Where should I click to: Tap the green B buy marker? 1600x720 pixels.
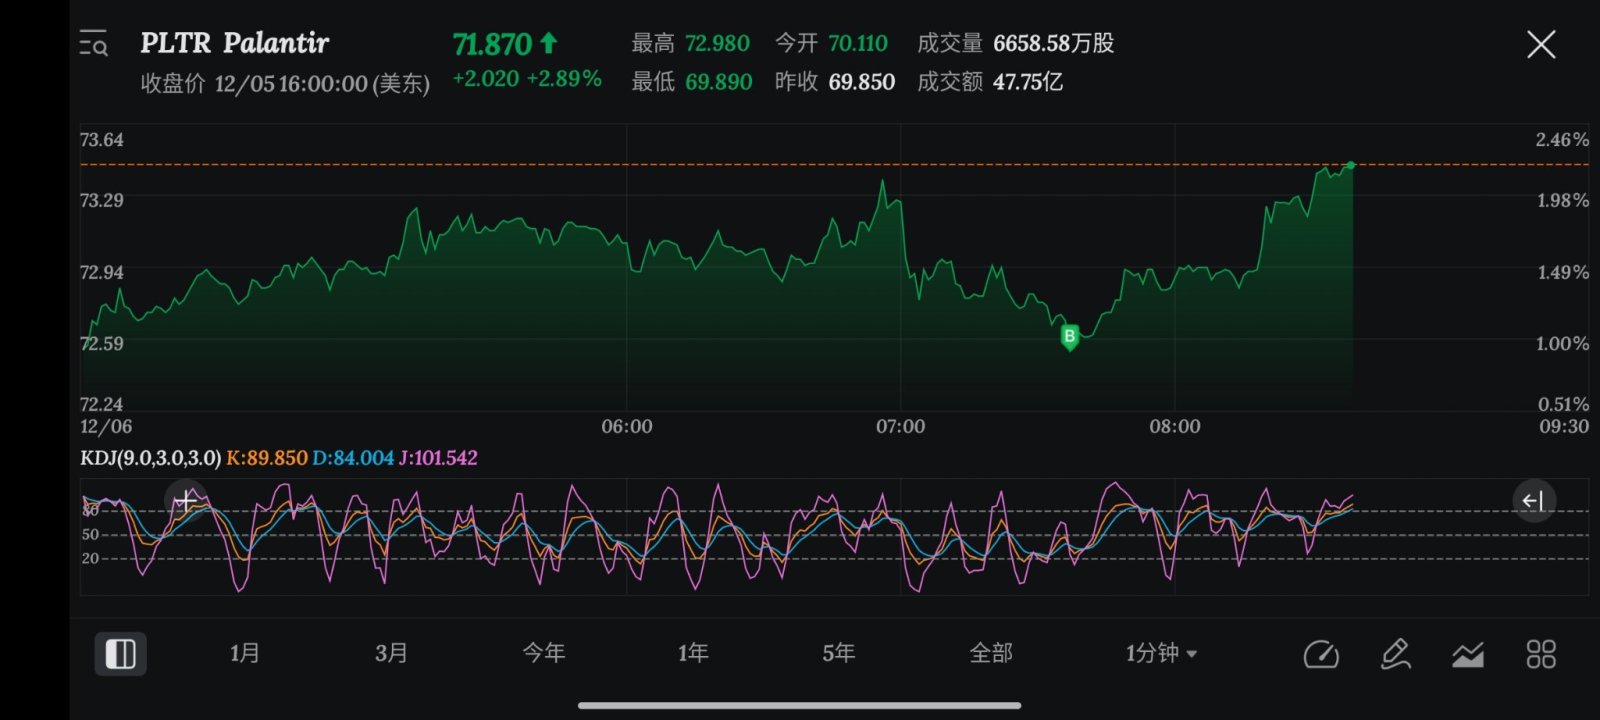tap(1069, 337)
